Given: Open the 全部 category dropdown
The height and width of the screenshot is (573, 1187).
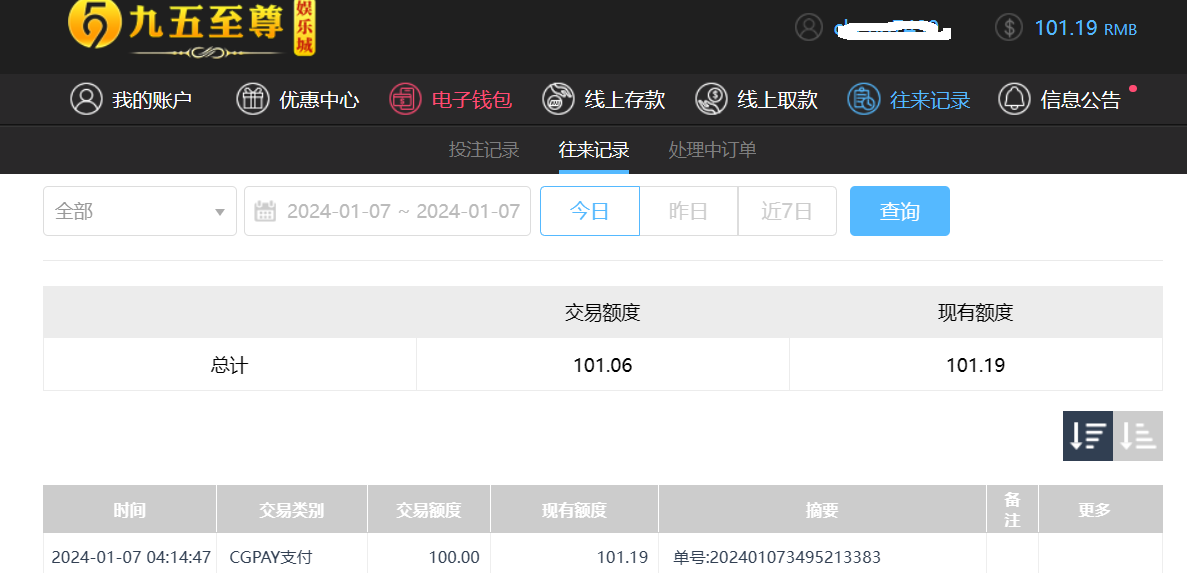Looking at the screenshot, I should point(140,210).
